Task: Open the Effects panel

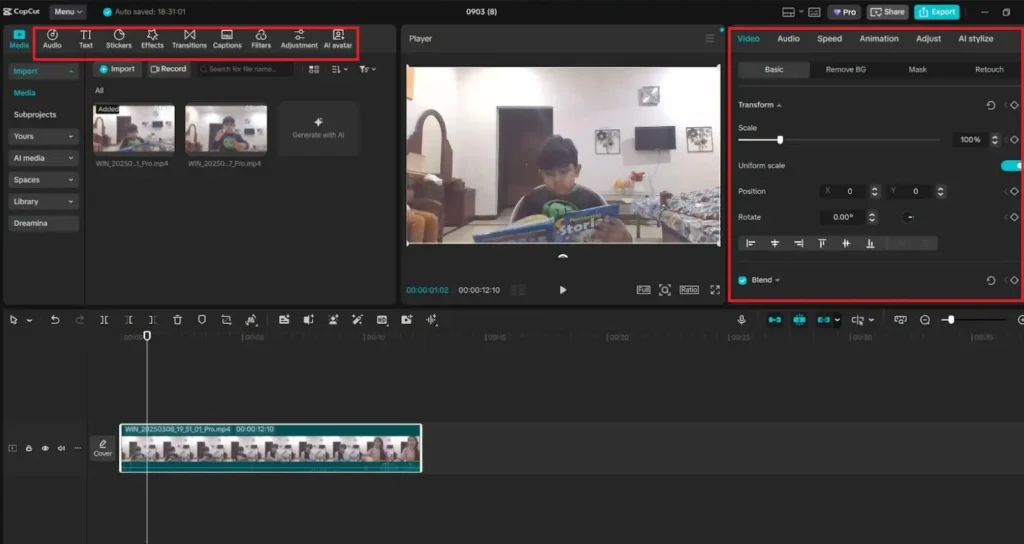Action: 152,39
